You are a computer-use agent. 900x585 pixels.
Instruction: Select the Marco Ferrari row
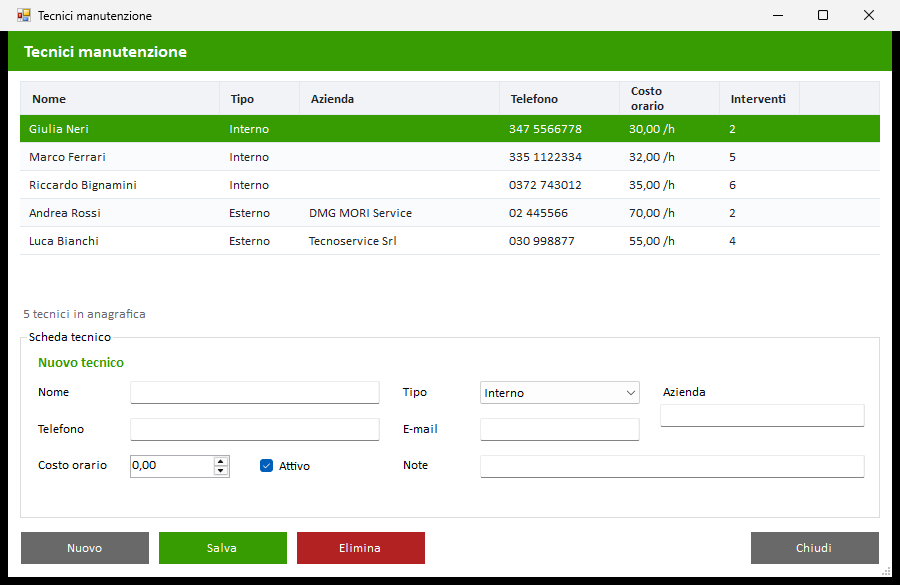tap(449, 157)
